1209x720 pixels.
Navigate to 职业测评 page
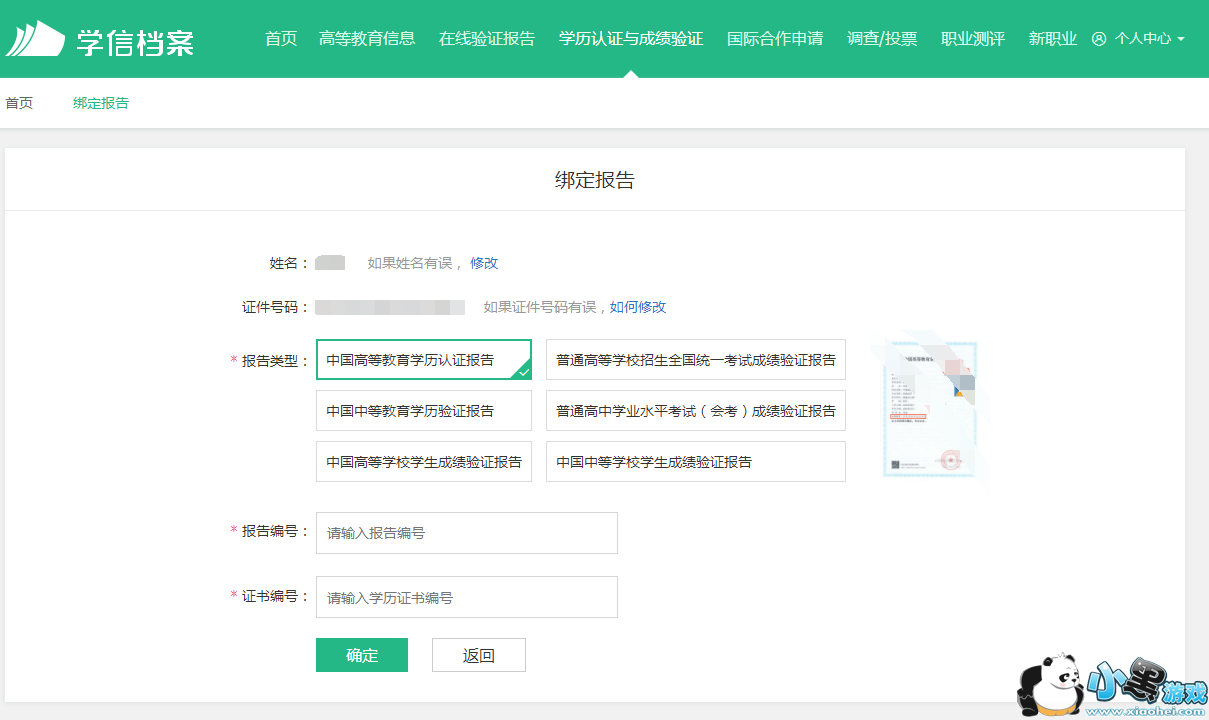click(x=973, y=39)
